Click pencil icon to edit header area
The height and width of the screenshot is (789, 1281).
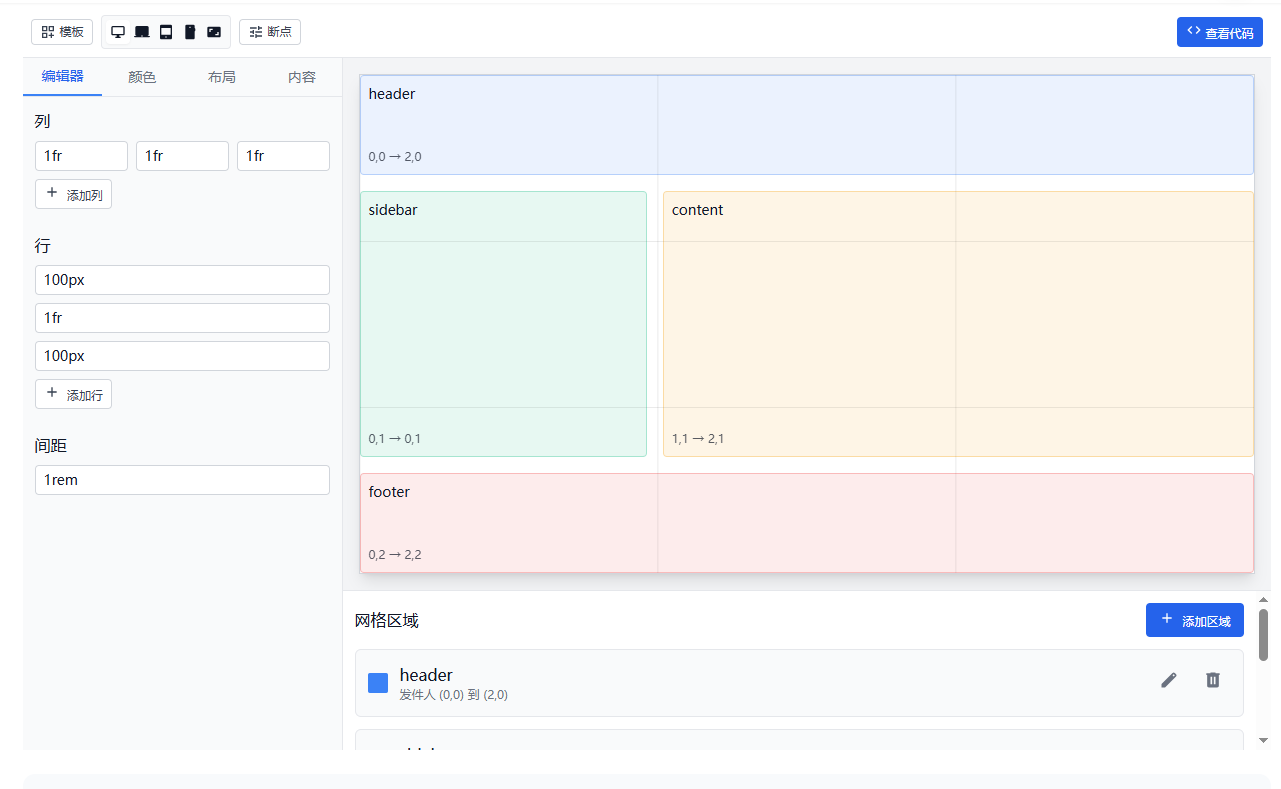tap(1169, 680)
